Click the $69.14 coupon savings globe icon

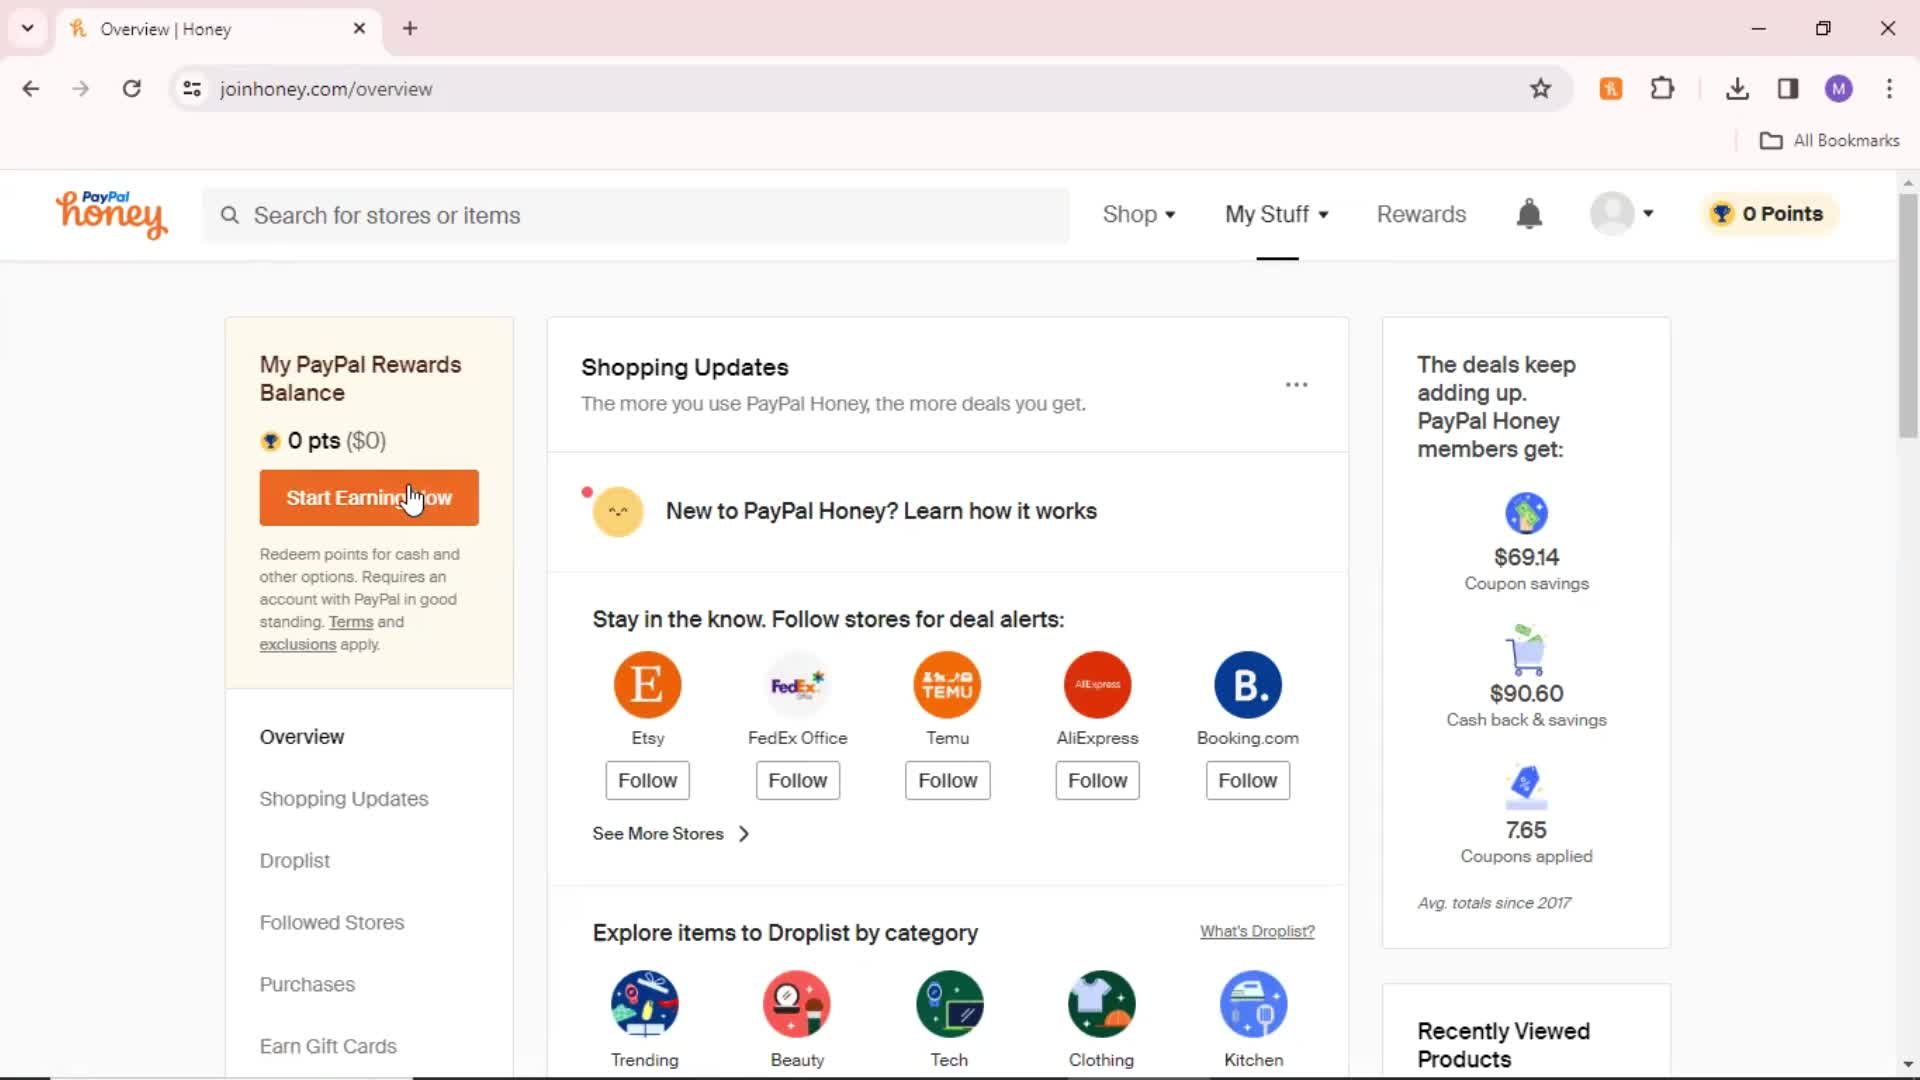1526,513
